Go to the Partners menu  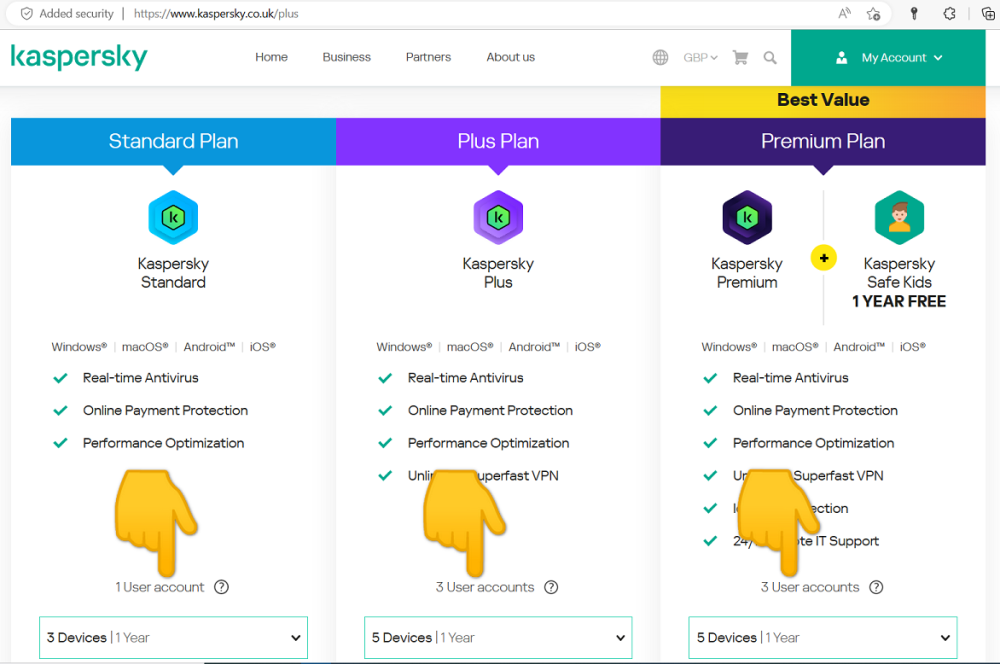[428, 57]
